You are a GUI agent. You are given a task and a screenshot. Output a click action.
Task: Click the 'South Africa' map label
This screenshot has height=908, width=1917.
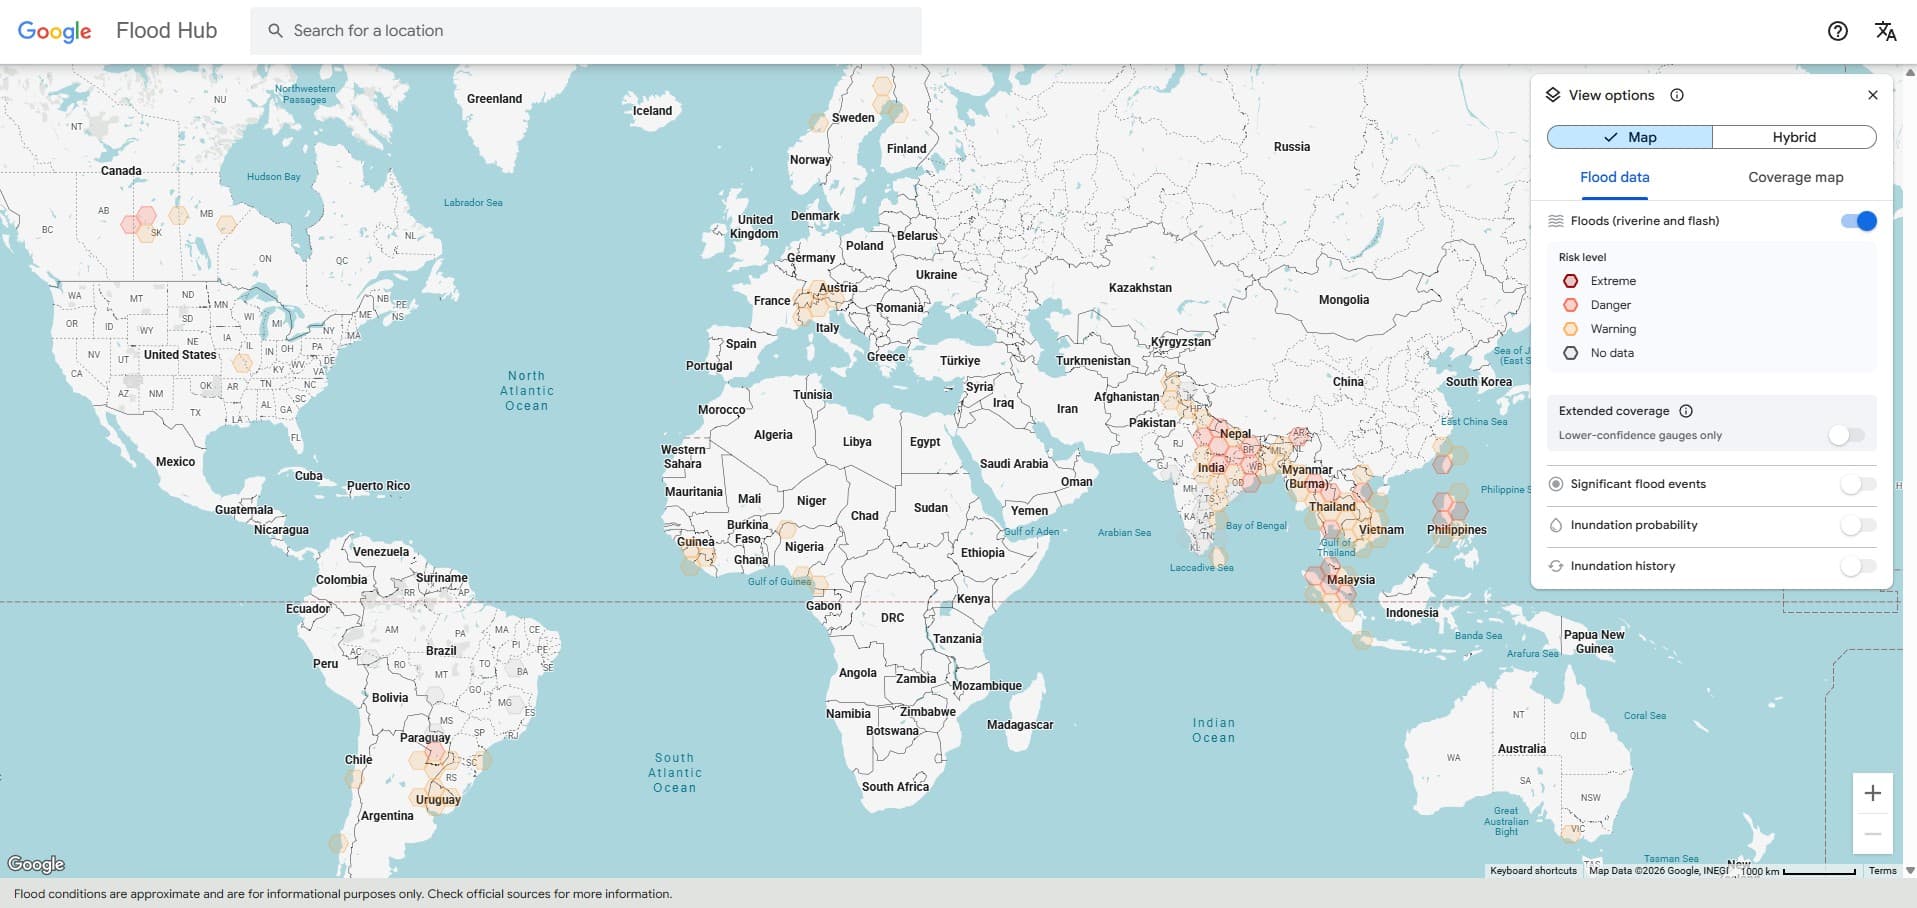[x=895, y=787]
